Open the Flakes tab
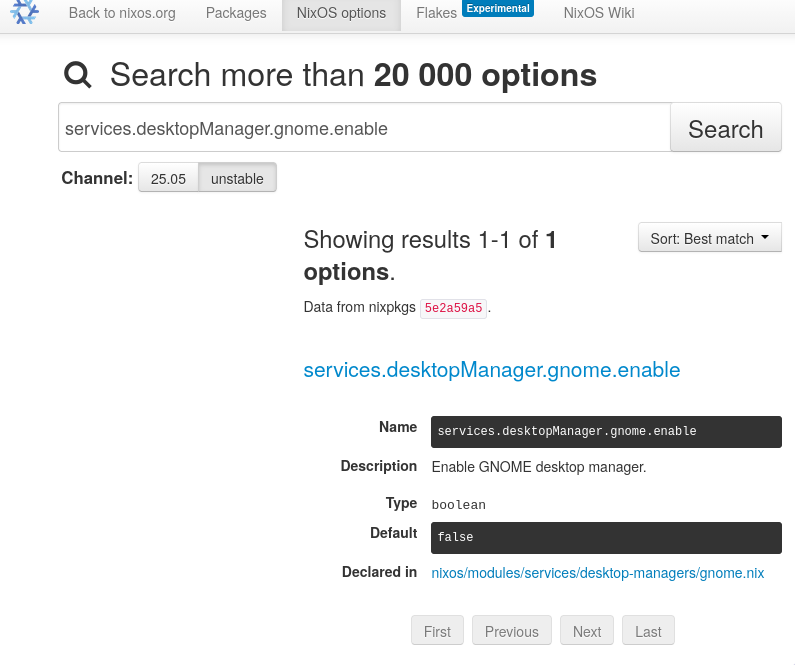Image resolution: width=795 pixels, height=665 pixels. tap(436, 14)
